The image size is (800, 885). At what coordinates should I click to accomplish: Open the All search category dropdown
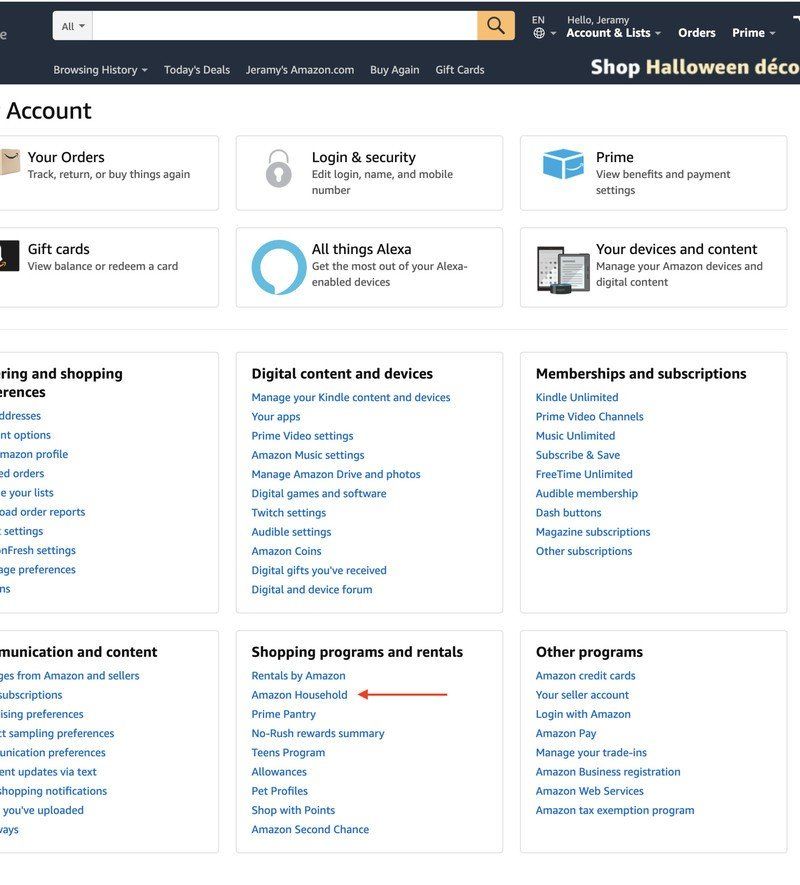point(71,25)
